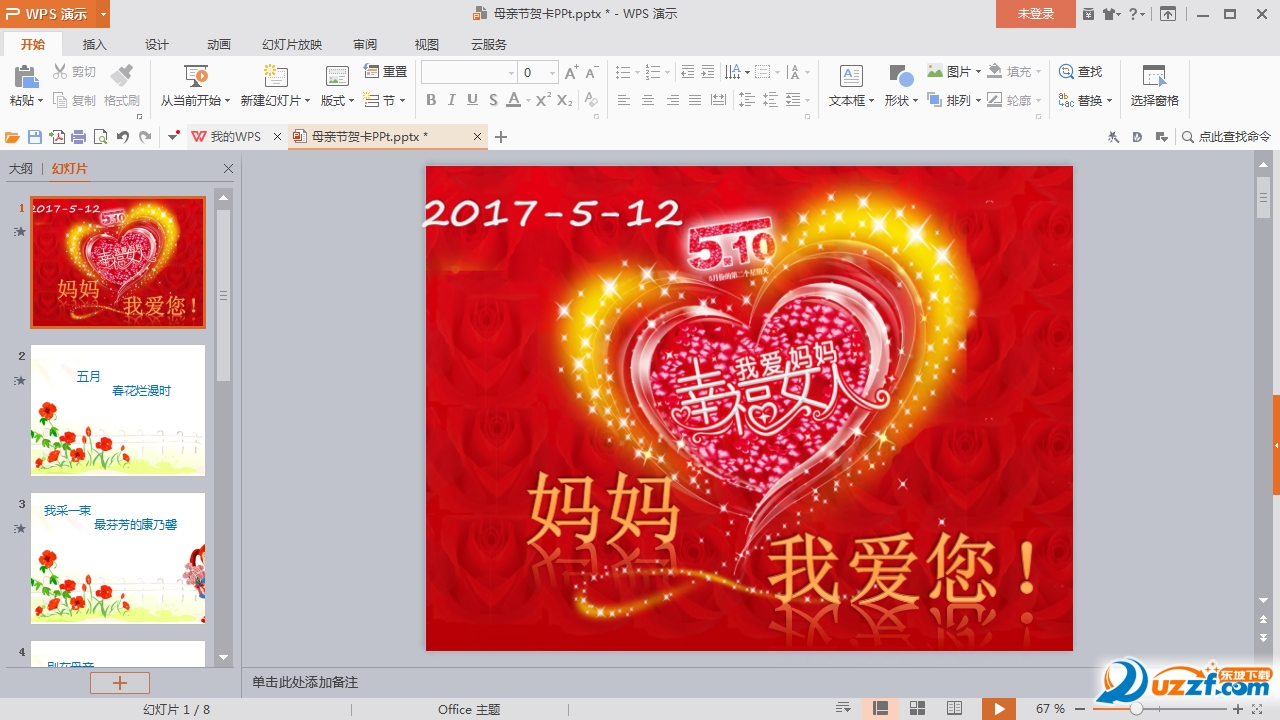The image size is (1280, 720).
Task: Open print preview in quick toolbar
Action: coord(100,137)
